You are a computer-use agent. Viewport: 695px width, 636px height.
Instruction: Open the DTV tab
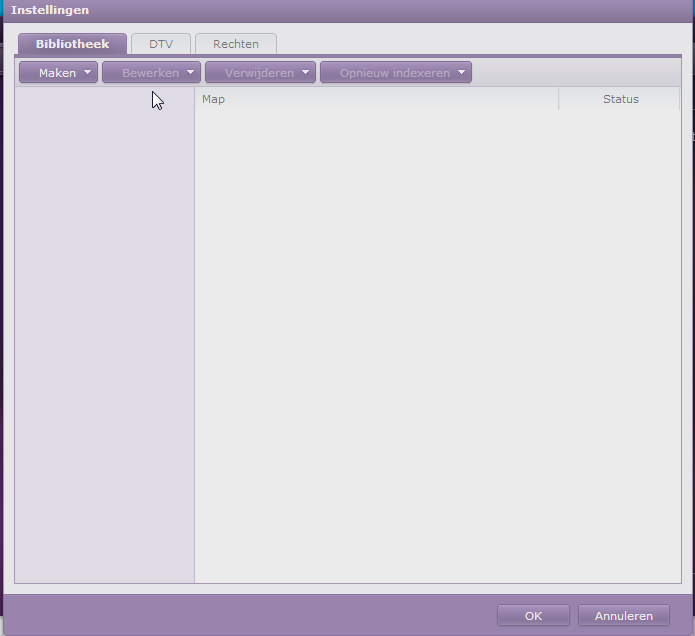click(161, 44)
